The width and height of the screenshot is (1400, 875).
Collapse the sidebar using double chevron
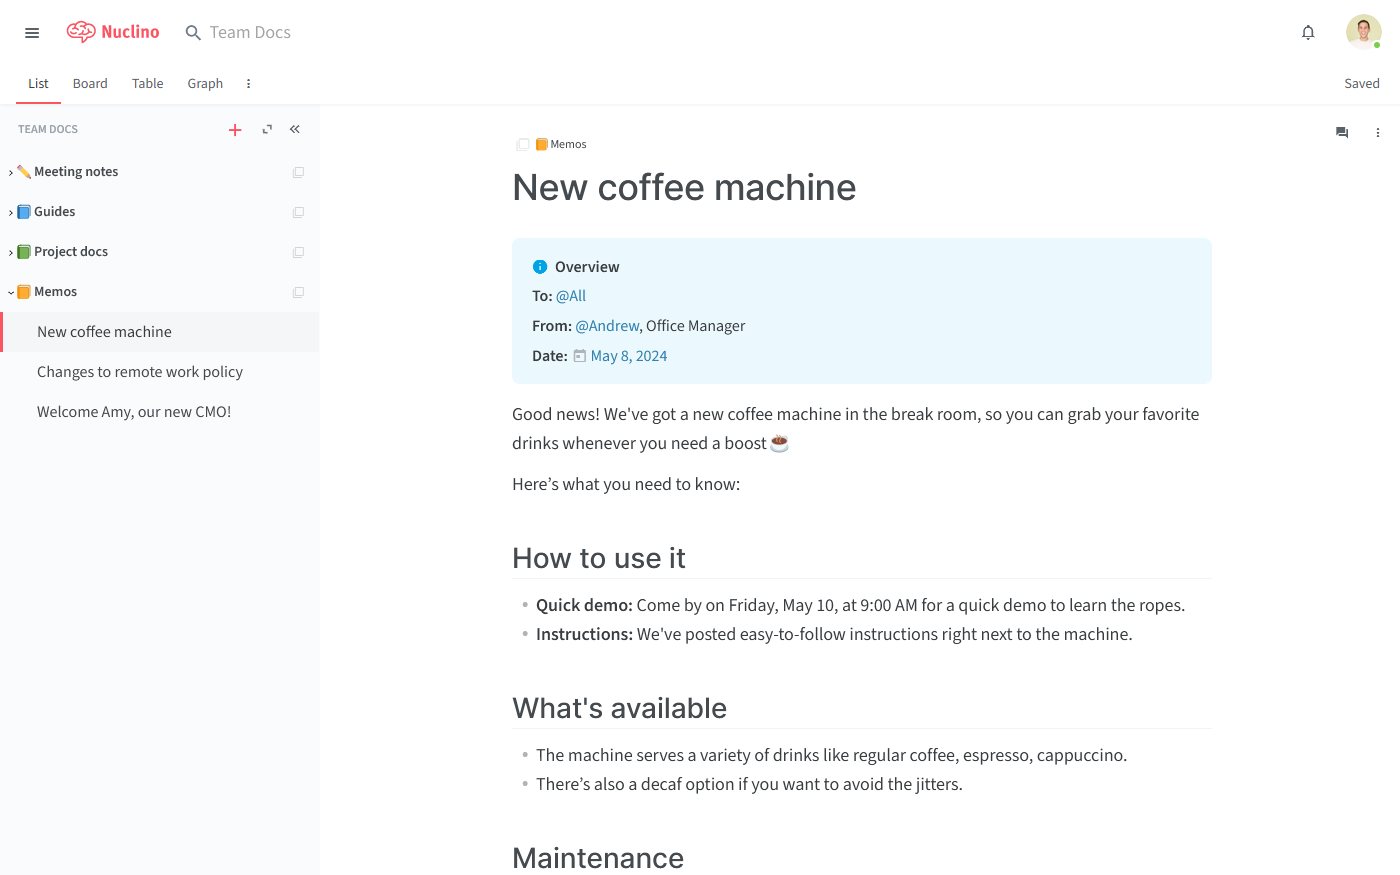[x=295, y=129]
